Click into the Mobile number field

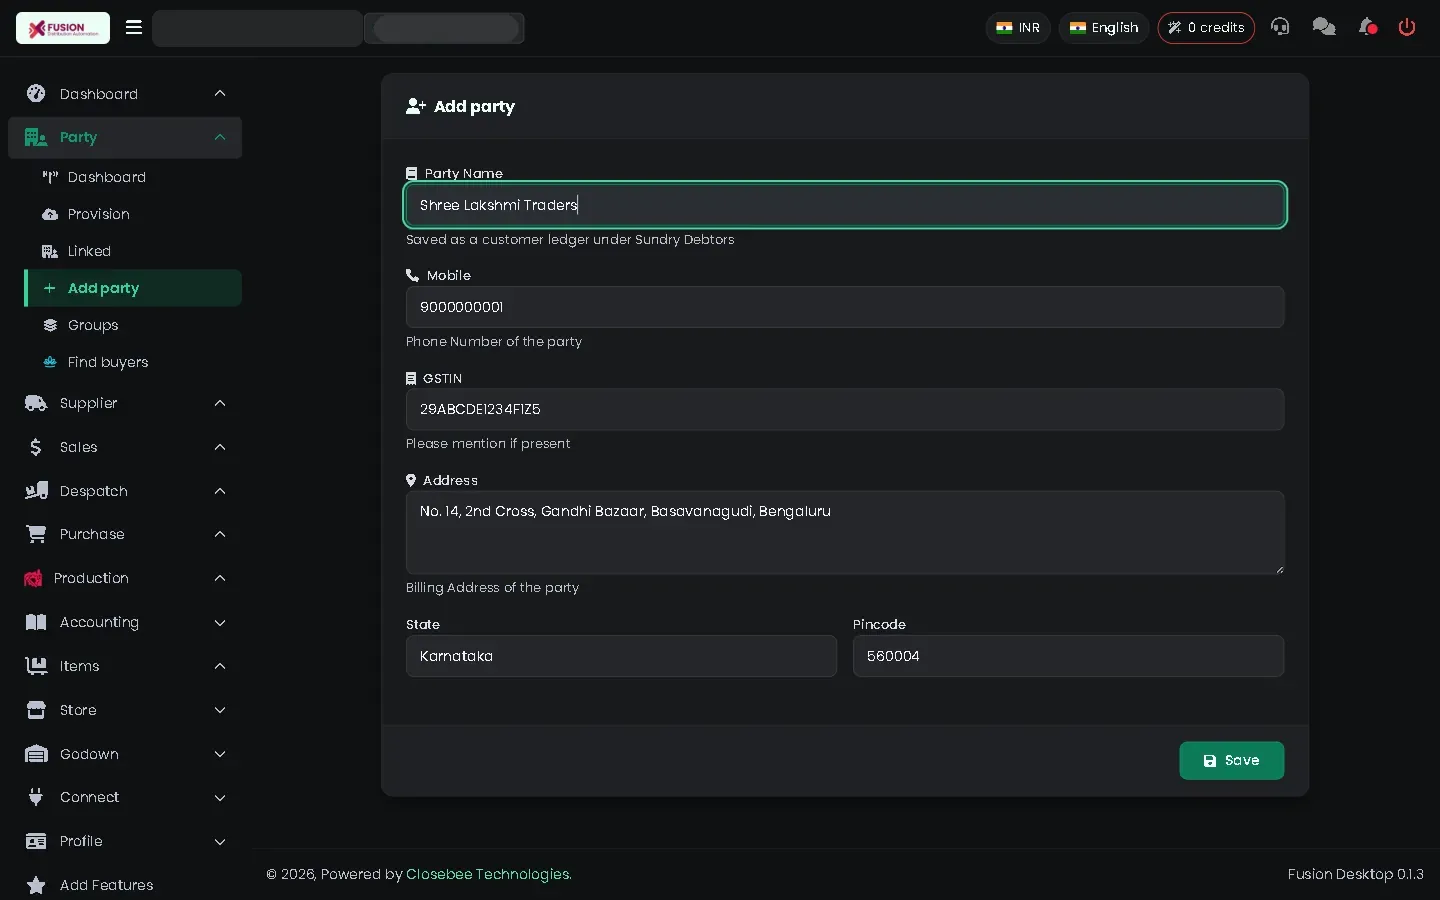845,307
